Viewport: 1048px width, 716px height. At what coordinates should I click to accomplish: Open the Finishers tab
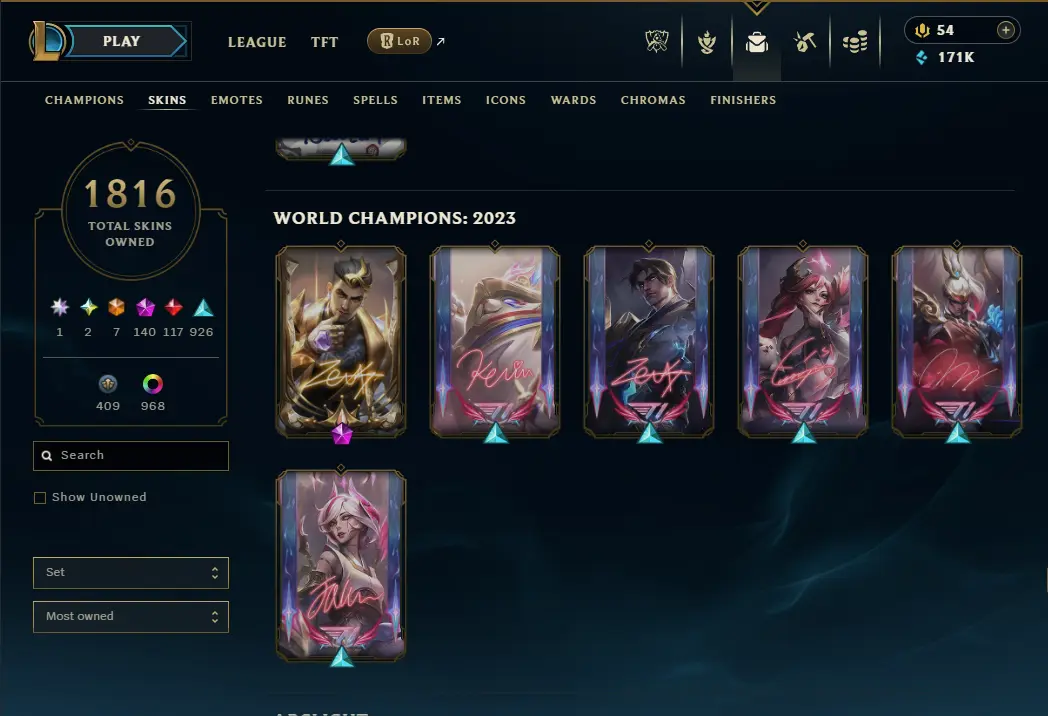[743, 100]
